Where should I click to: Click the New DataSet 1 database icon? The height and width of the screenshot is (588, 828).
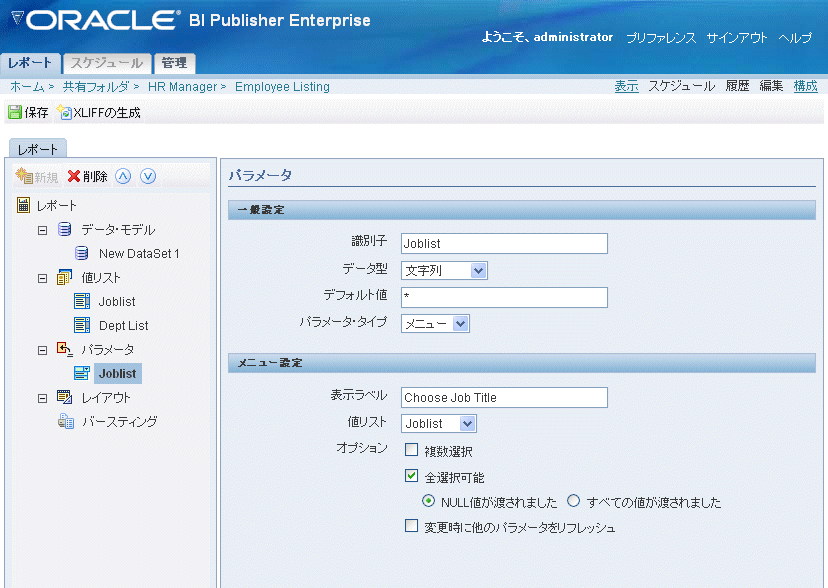81,253
